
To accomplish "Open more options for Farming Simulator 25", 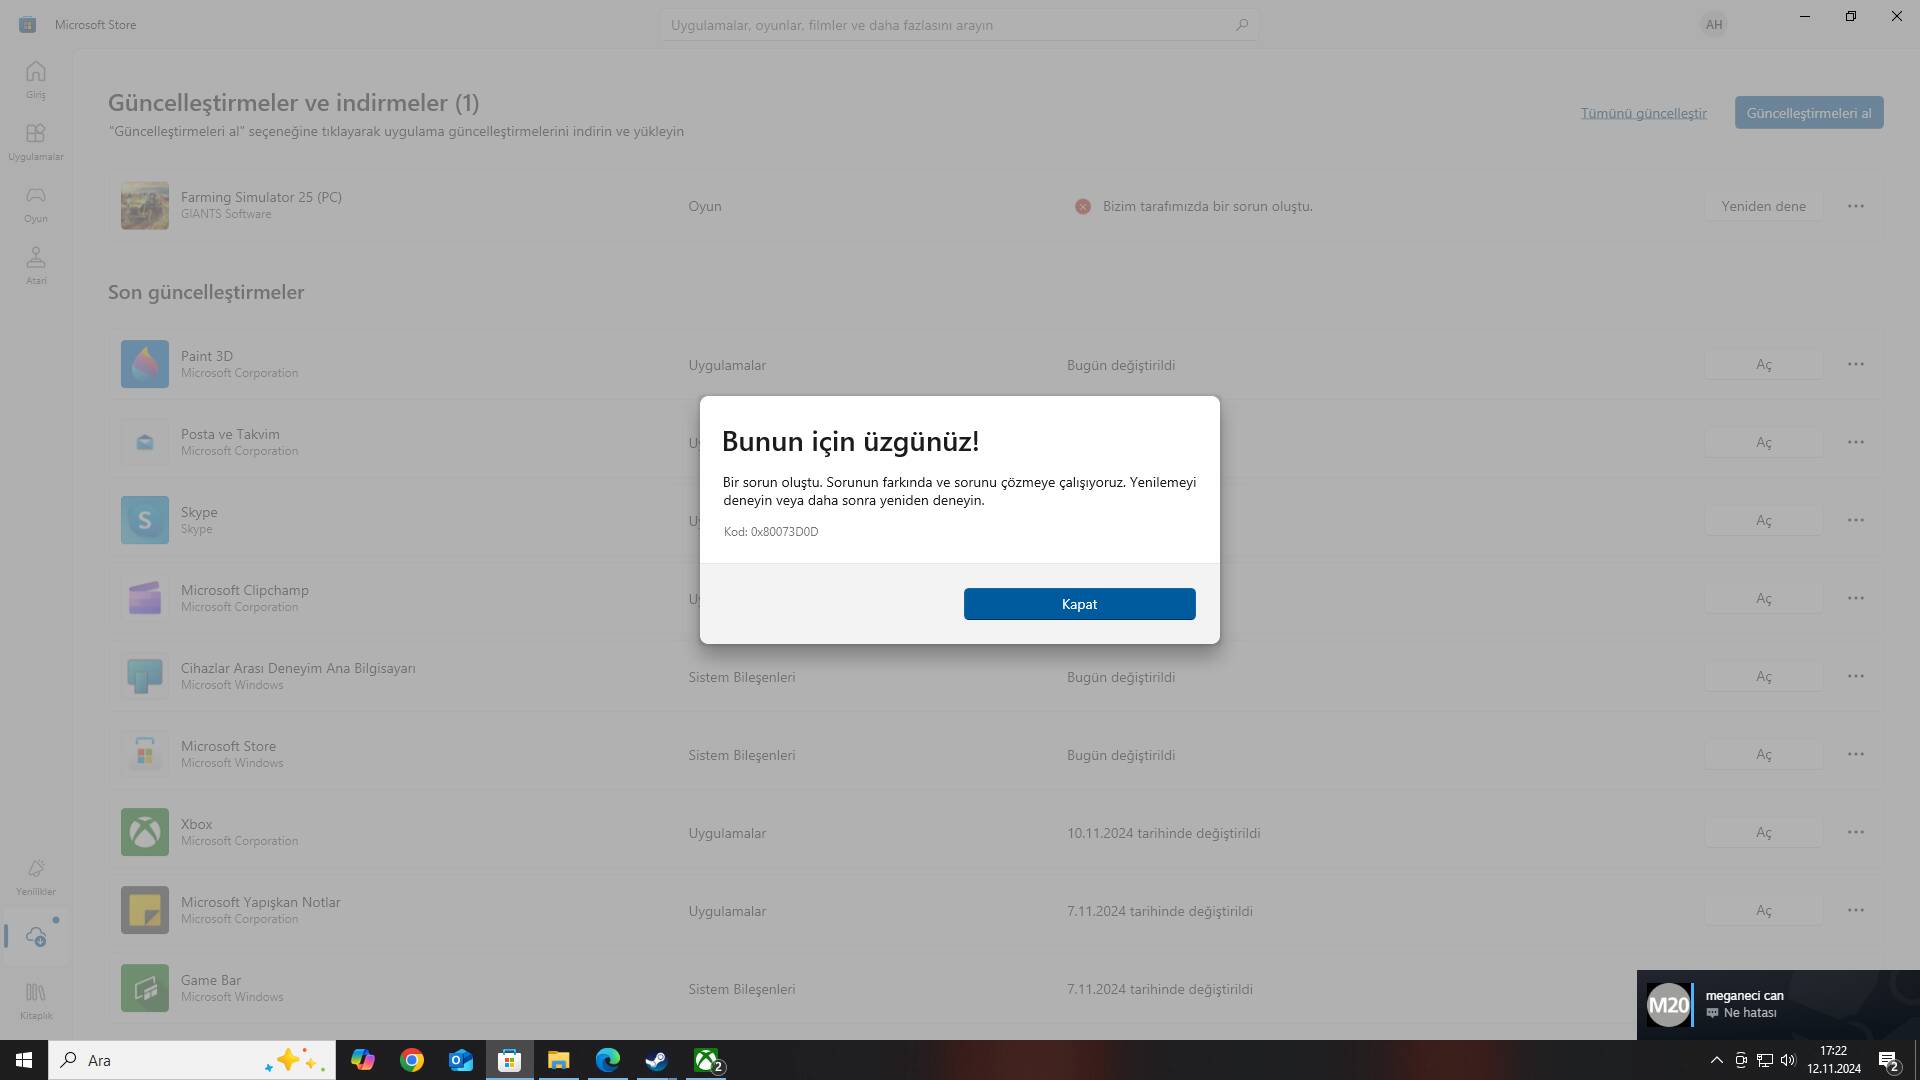I will [x=1856, y=206].
